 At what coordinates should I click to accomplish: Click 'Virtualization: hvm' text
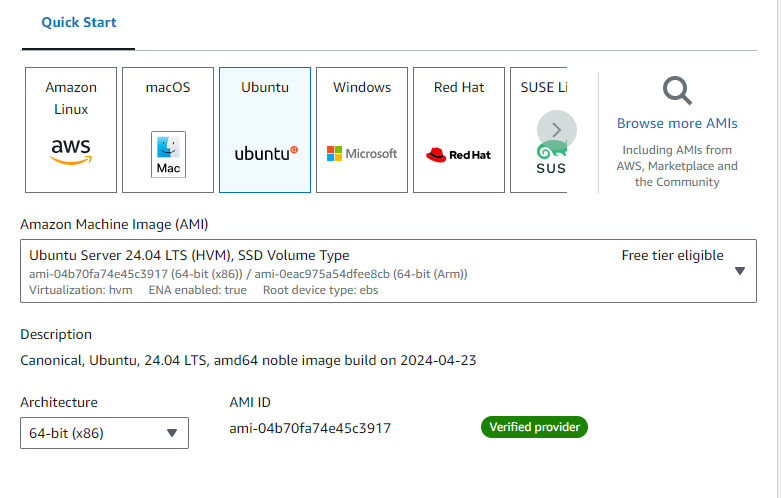(x=81, y=290)
